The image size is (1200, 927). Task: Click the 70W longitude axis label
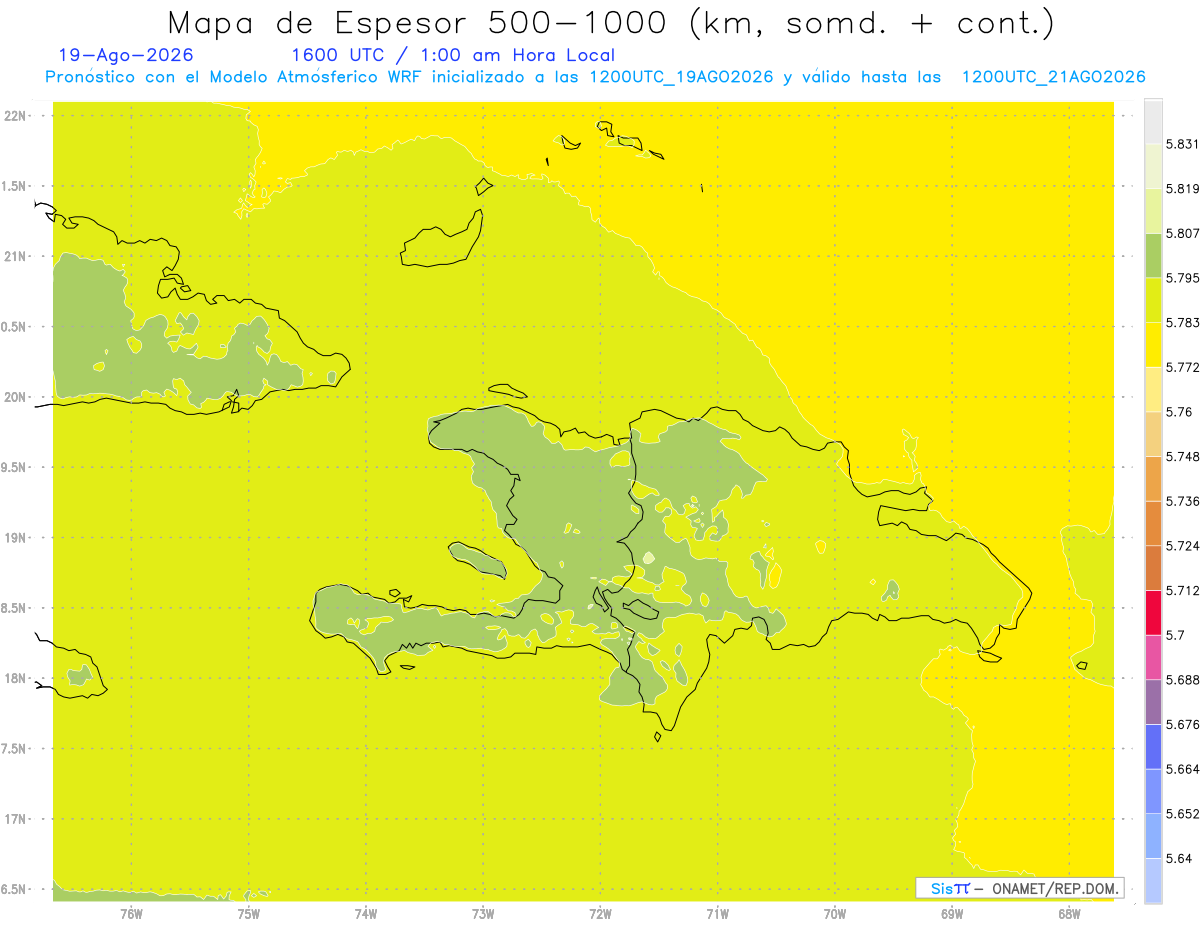pyautogui.click(x=834, y=913)
